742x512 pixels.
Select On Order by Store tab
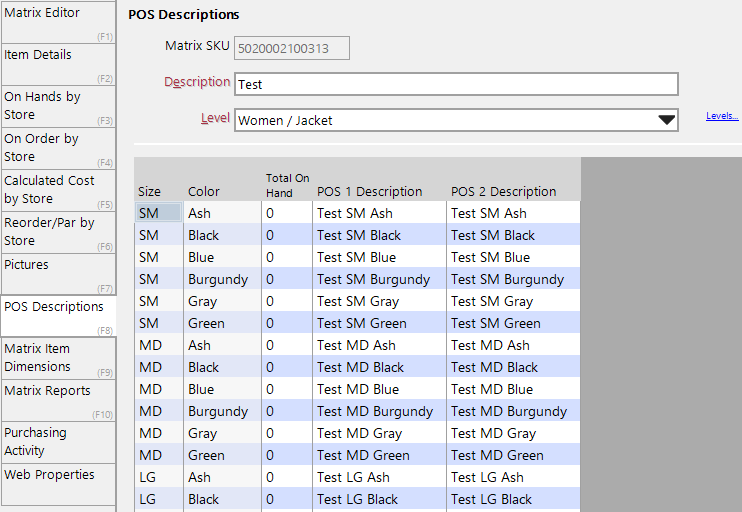coord(58,148)
